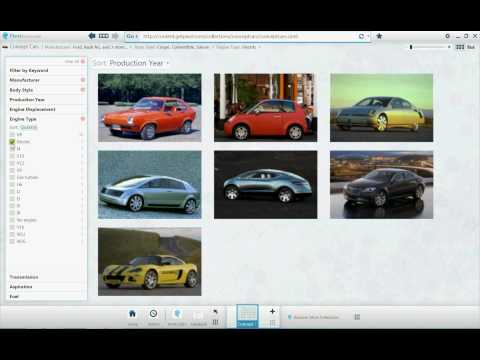Adjust the zoom slider handle in top toolbar
The height and width of the screenshot is (360, 480).
(411, 47)
